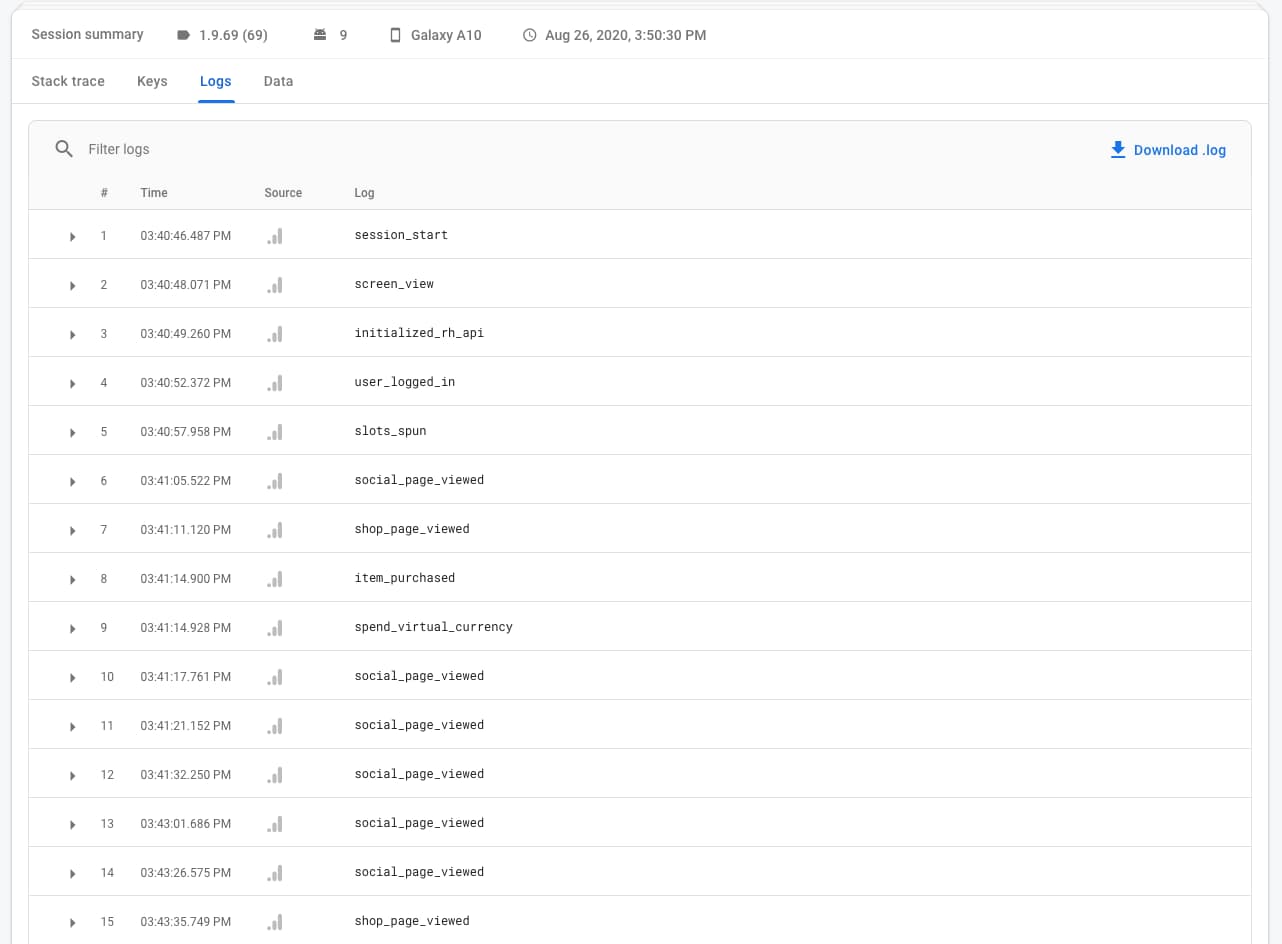Viewport: 1282px width, 944px height.
Task: Expand log row 12 social_page_viewed
Action: point(72,776)
